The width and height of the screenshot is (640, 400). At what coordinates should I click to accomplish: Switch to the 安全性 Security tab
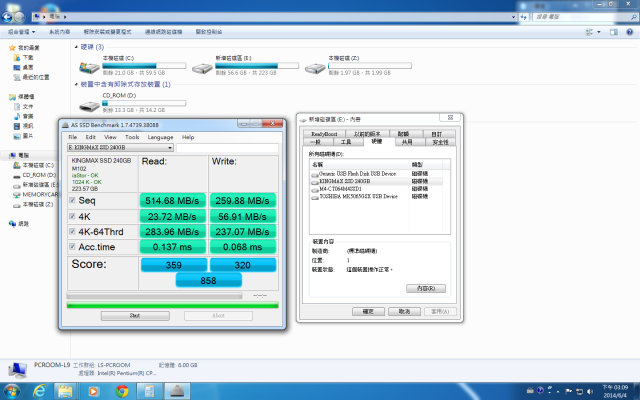[x=440, y=142]
